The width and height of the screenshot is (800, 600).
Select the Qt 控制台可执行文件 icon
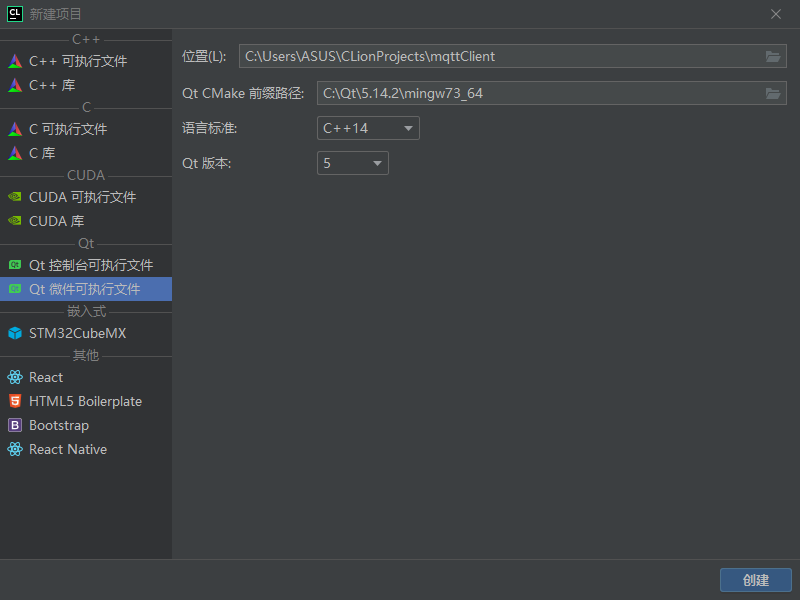[x=15, y=265]
